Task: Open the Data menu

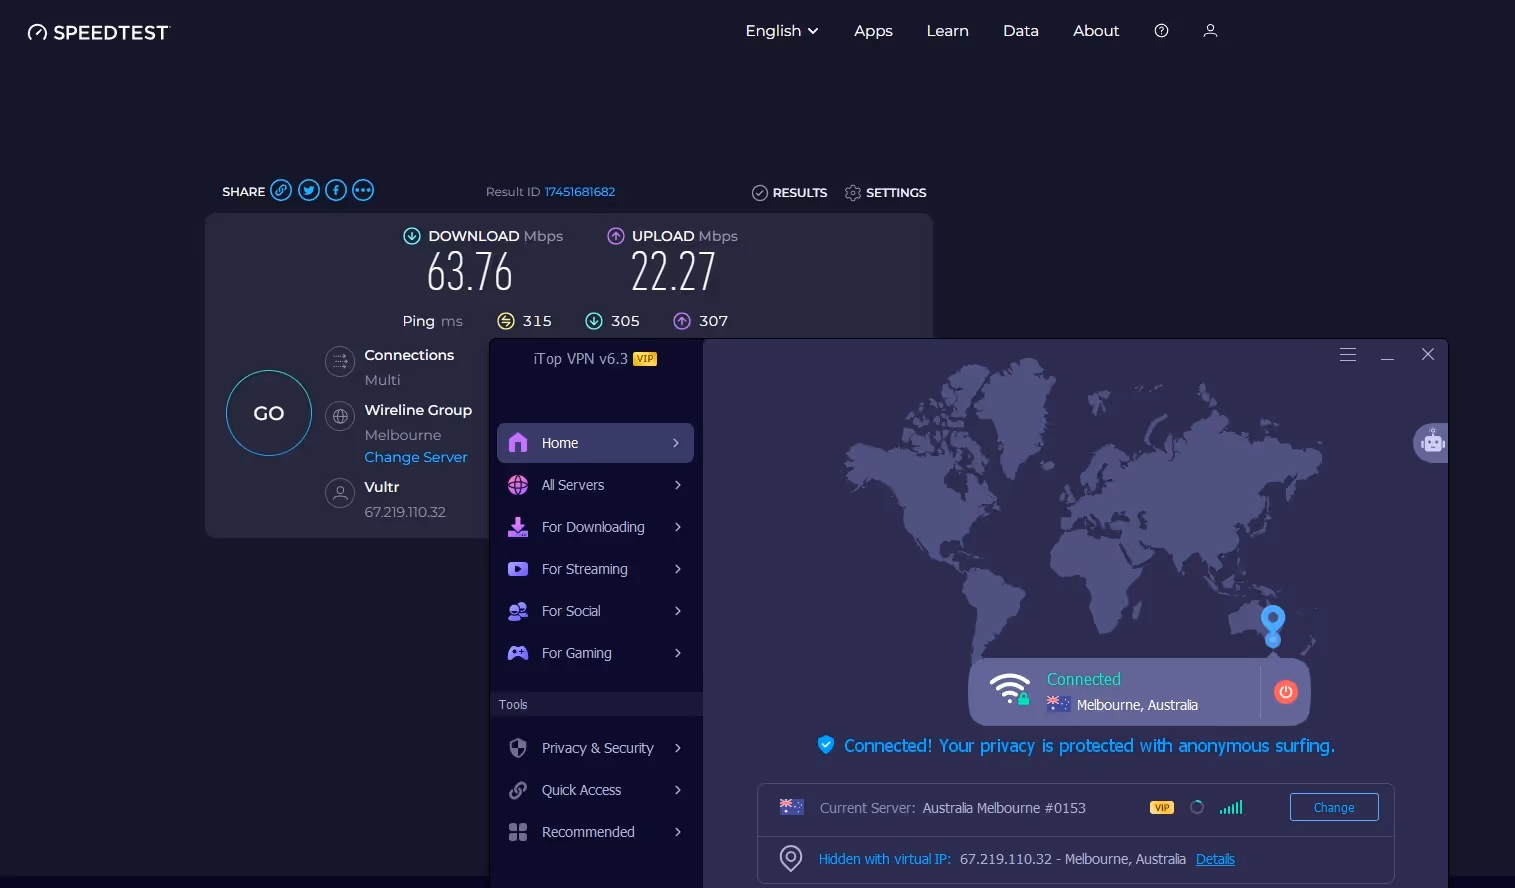Action: [1020, 31]
